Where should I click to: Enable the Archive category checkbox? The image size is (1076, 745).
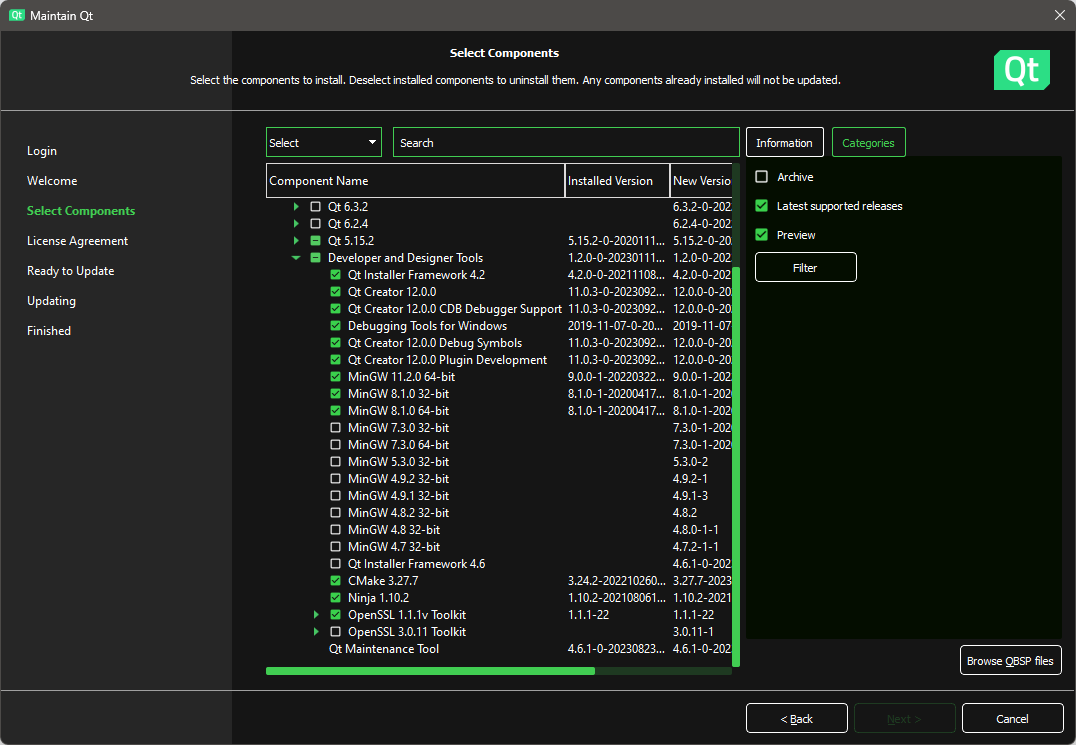click(x=762, y=177)
